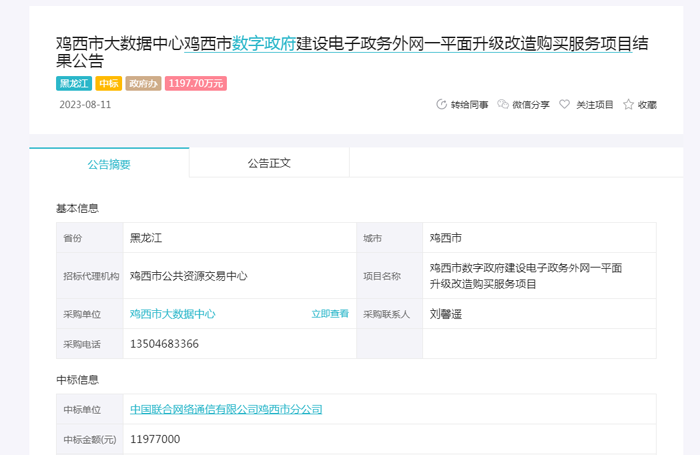
Task: Click the 政府办 category tag
Action: click(x=143, y=83)
